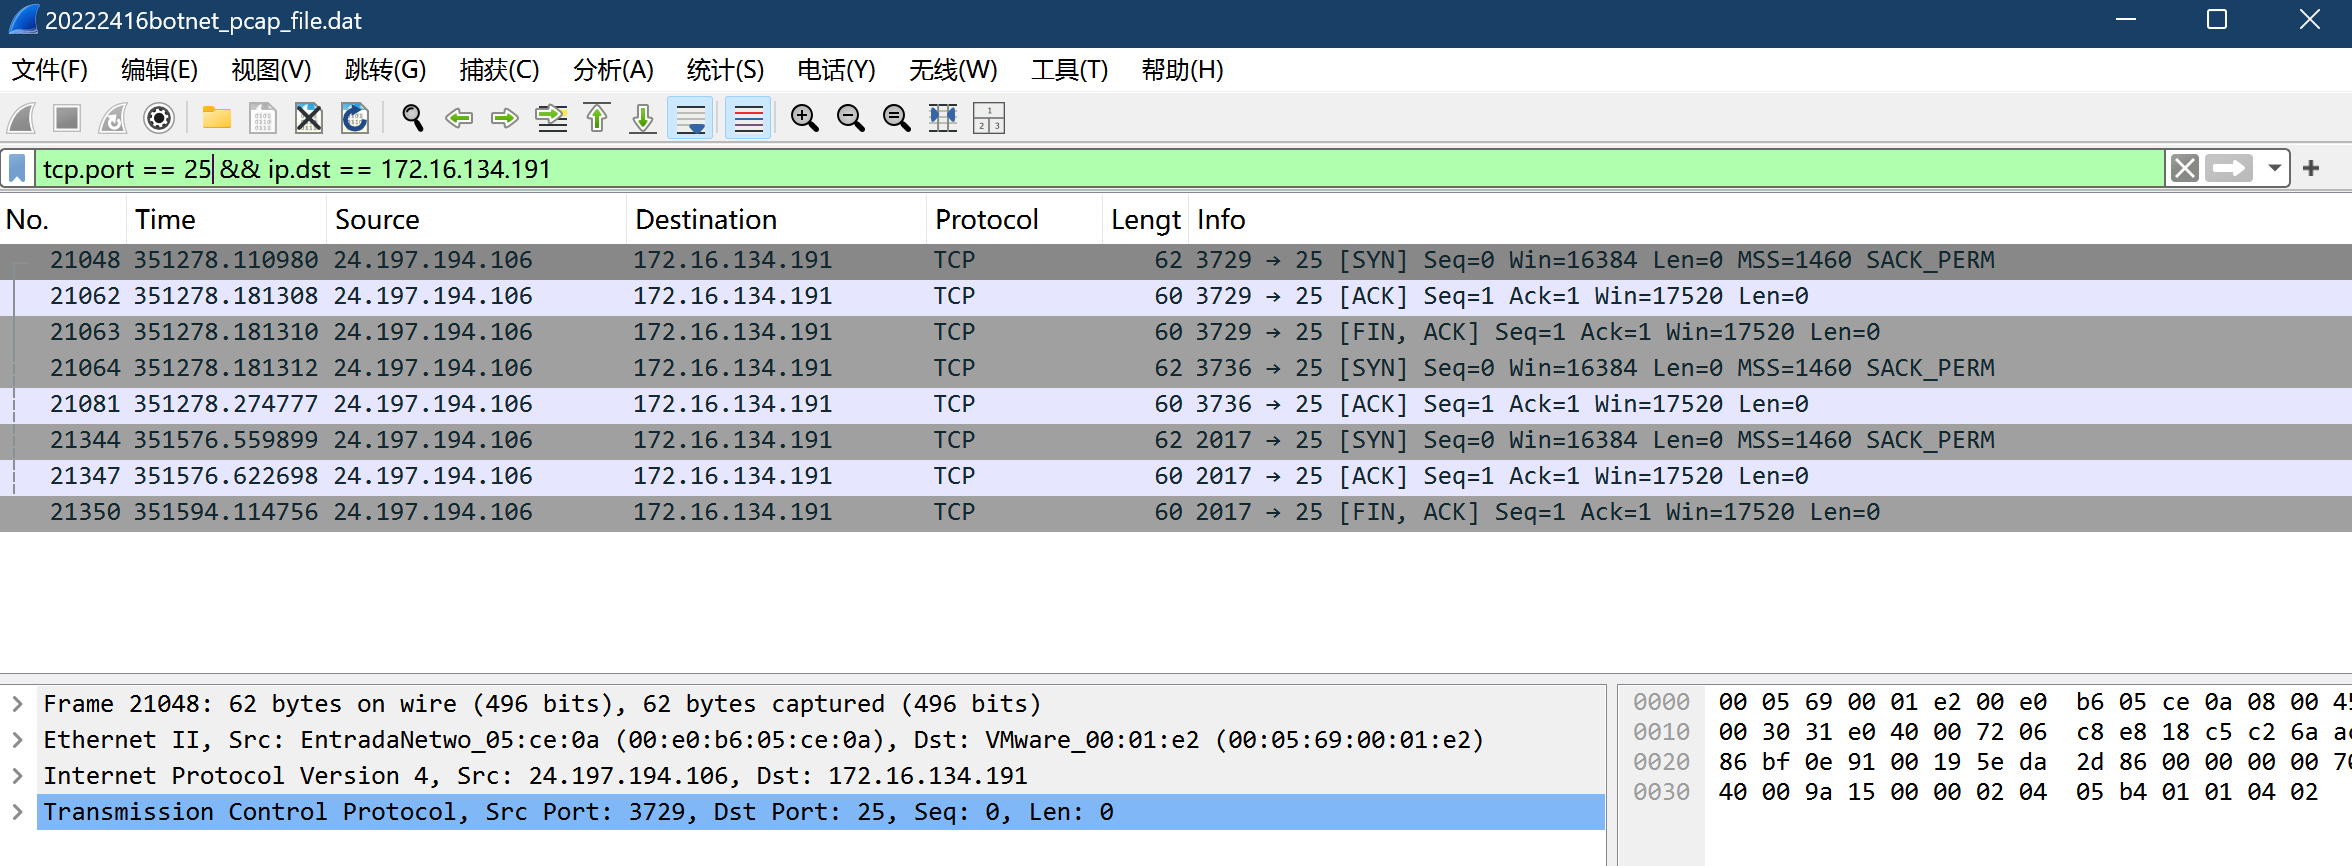Image resolution: width=2352 pixels, height=866 pixels.
Task: Start capturing packets with shark fin icon
Action: tap(22, 118)
